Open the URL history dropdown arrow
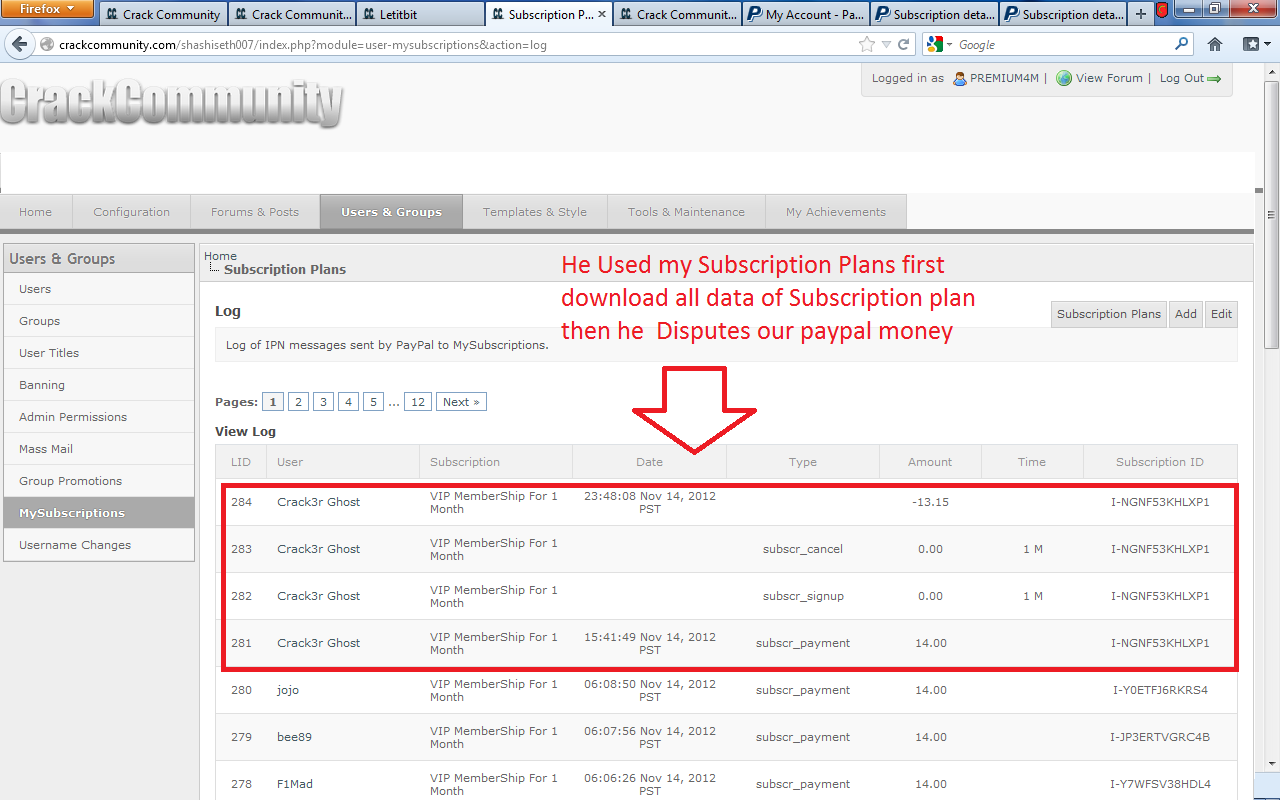This screenshot has height=800, width=1280. pos(886,45)
